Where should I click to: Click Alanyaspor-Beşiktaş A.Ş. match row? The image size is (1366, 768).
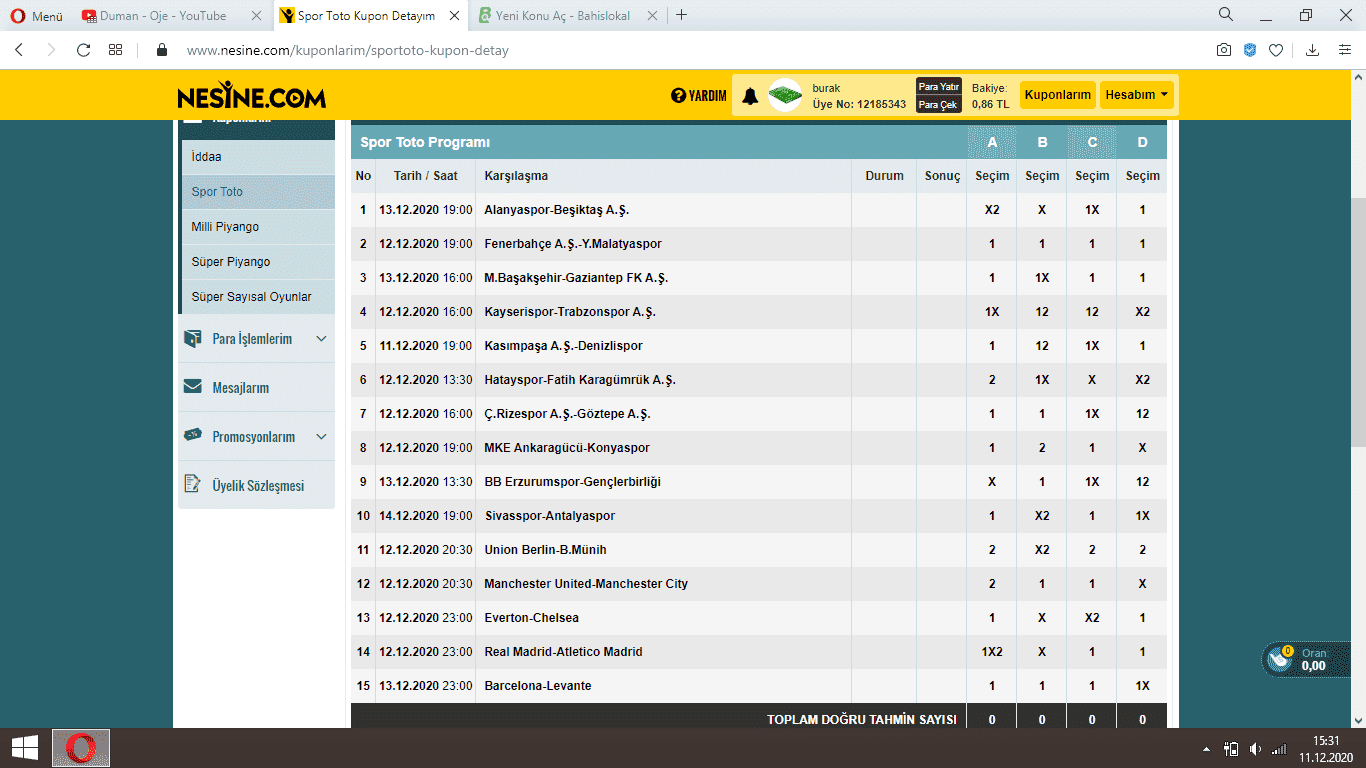click(x=759, y=210)
